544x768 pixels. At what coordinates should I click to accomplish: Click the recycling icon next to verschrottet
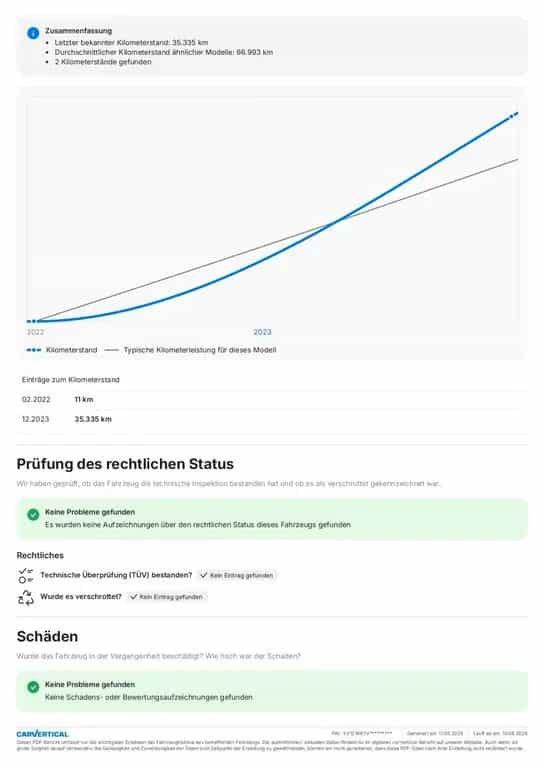click(25, 598)
